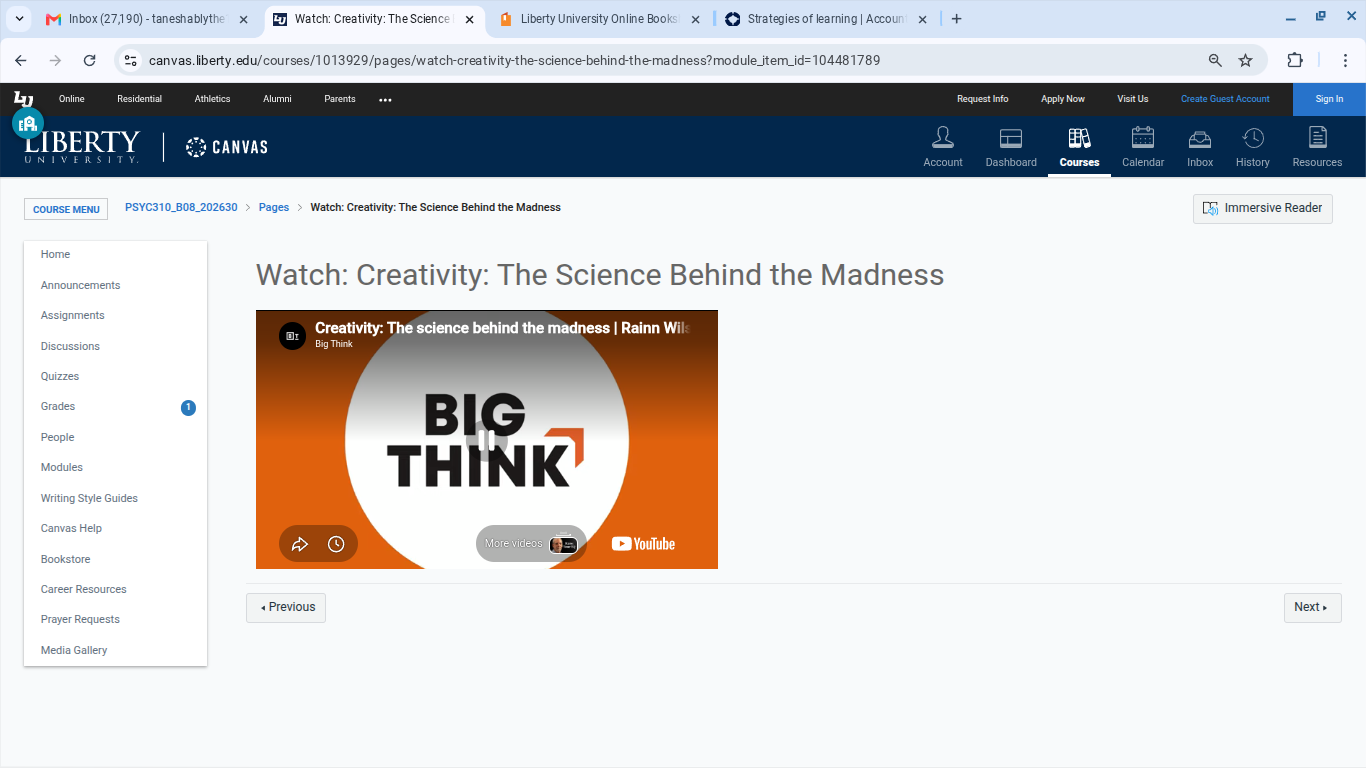
Task: Open the Canvas Account icon
Action: [x=942, y=146]
